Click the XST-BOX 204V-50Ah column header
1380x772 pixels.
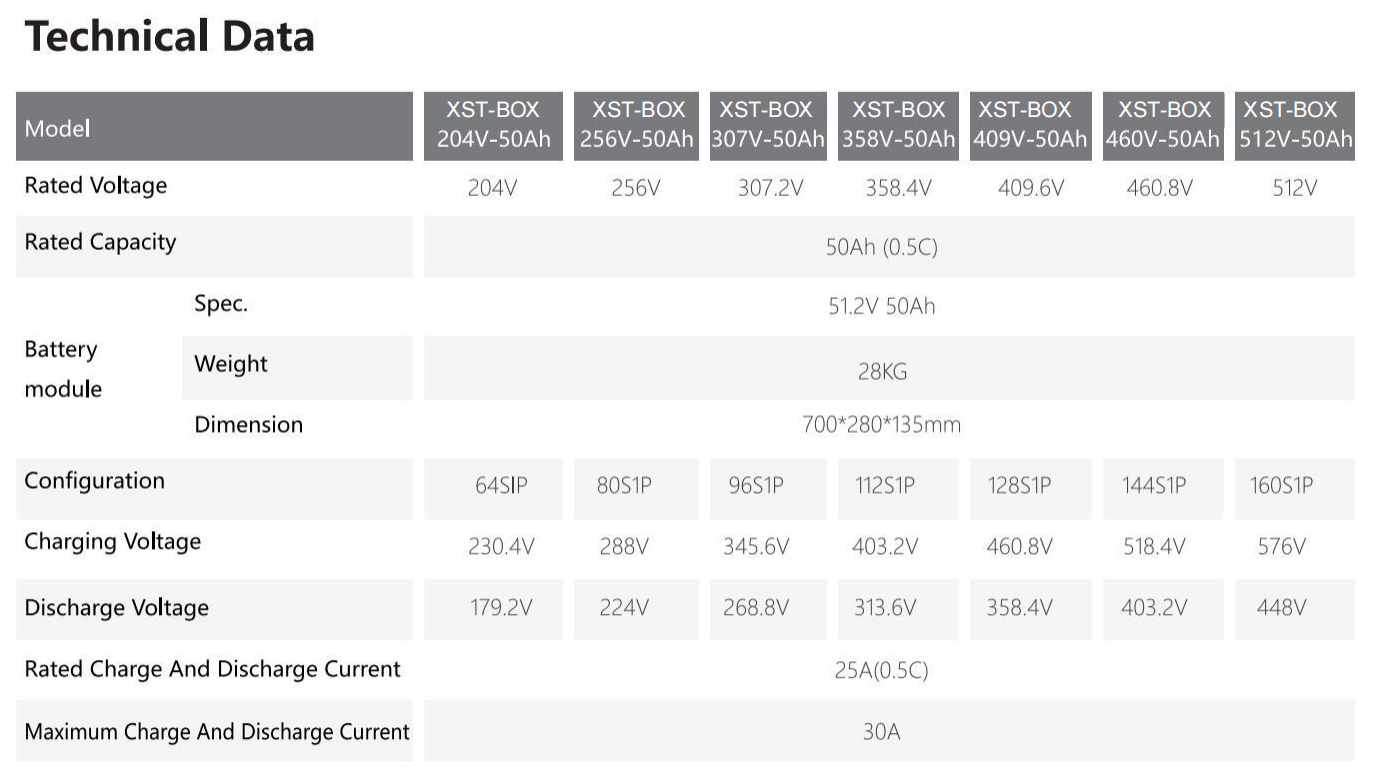(493, 125)
